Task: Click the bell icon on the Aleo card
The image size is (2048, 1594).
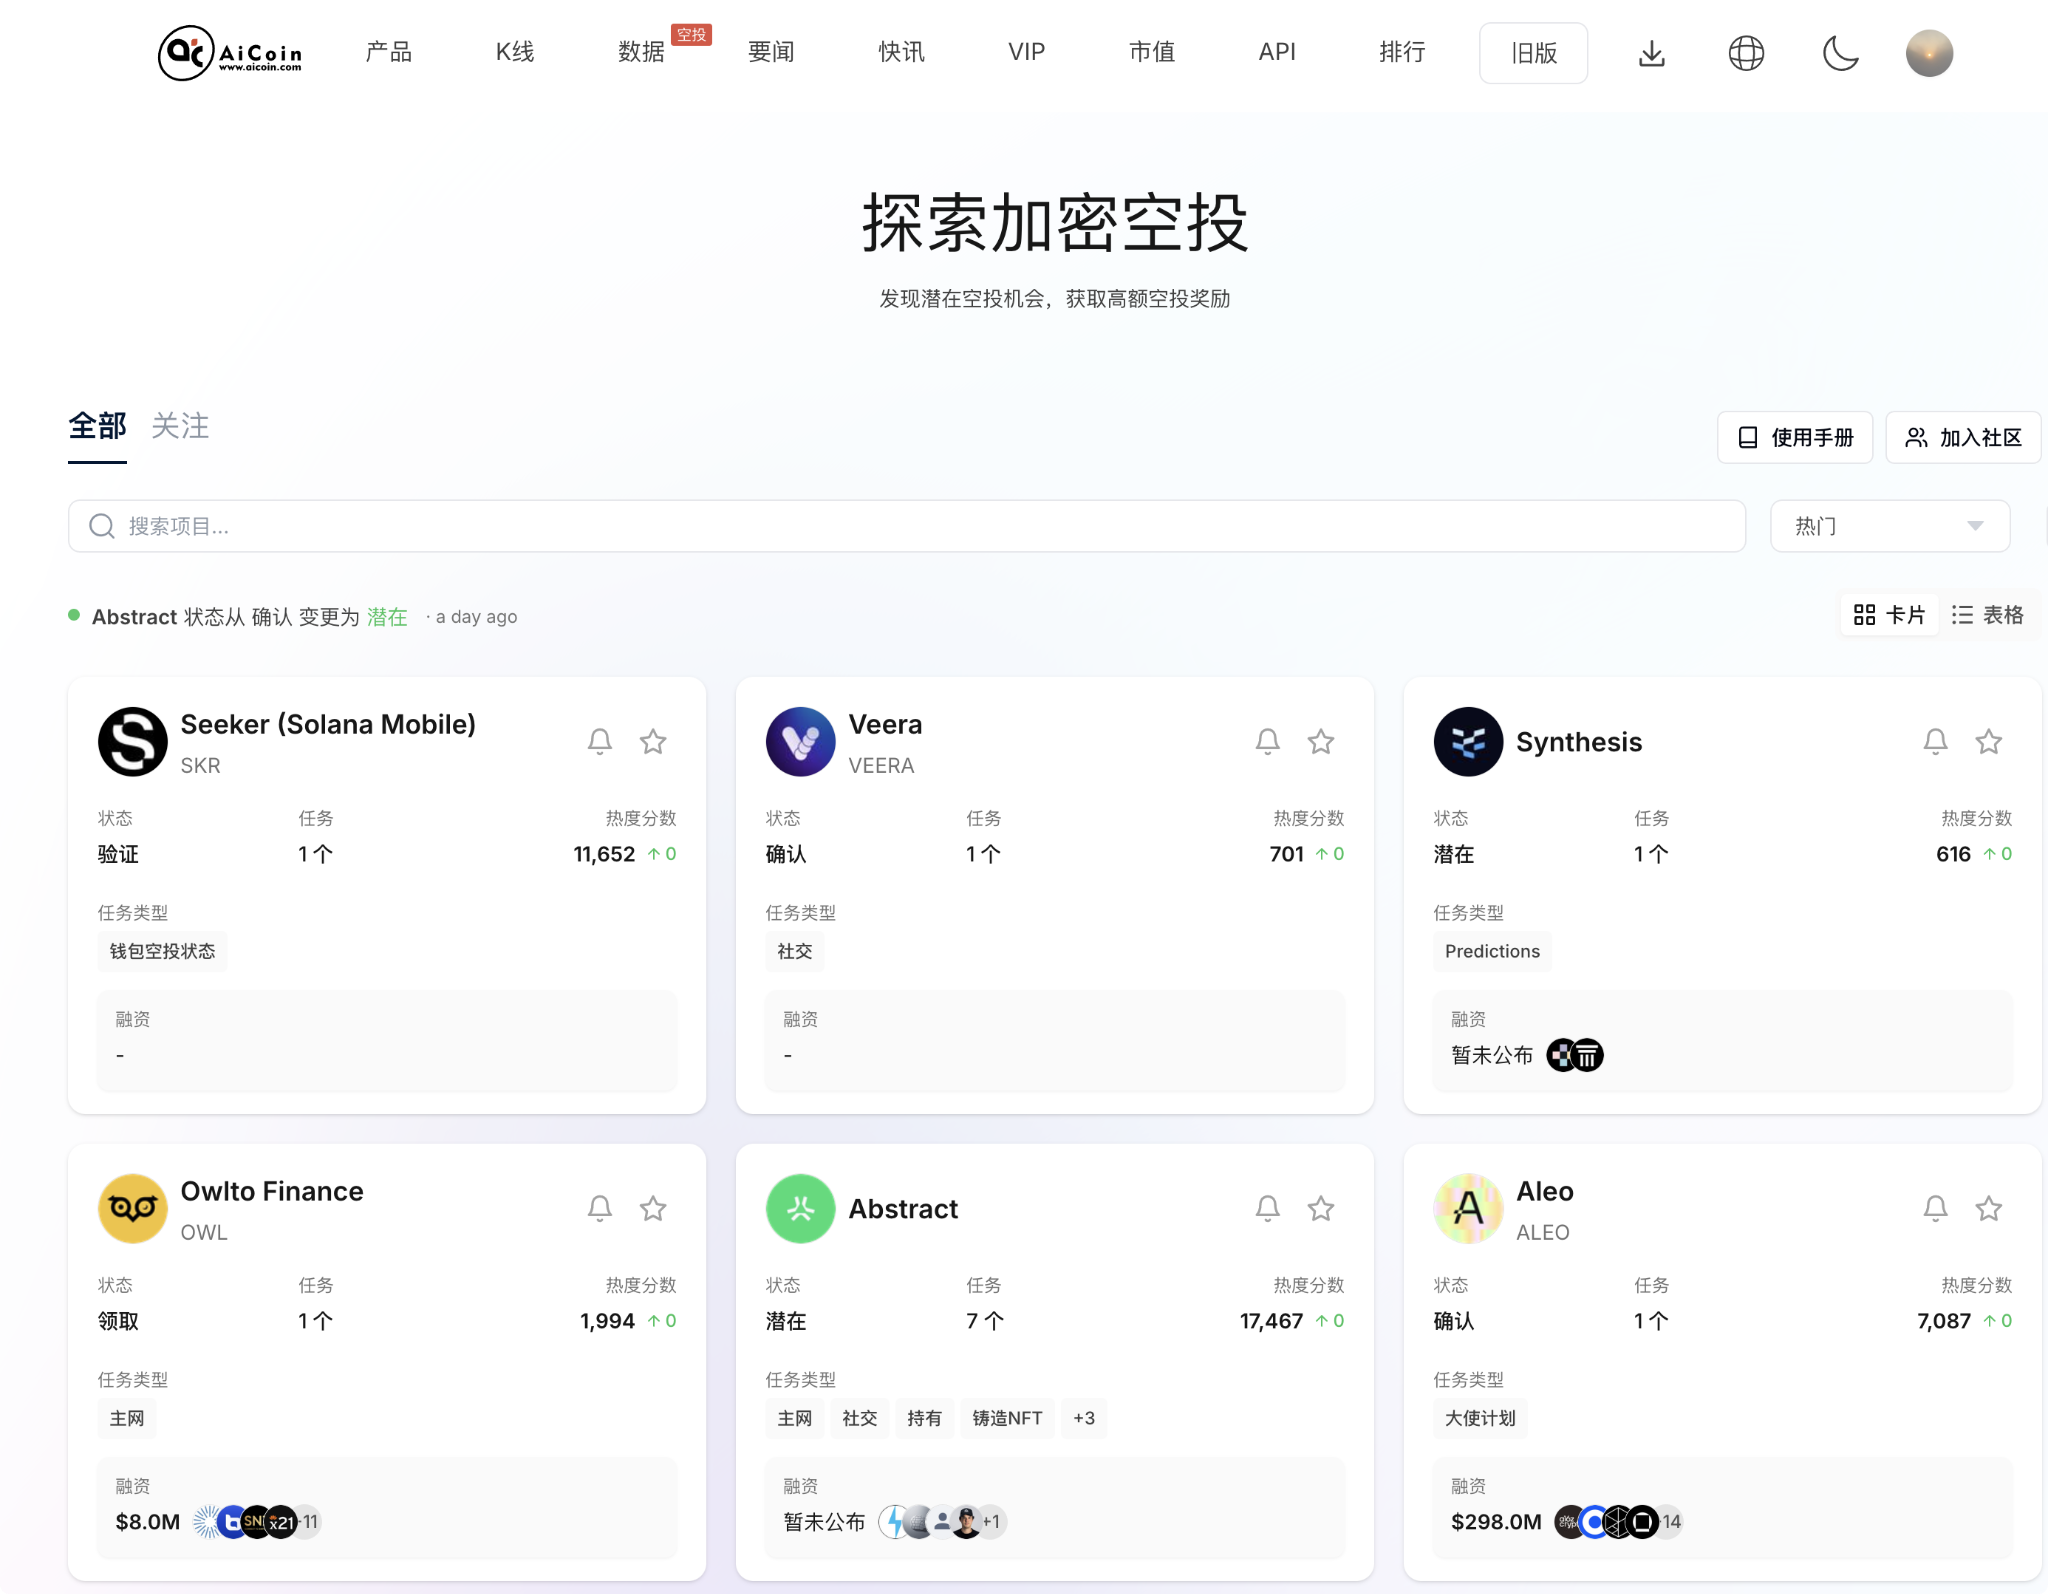Action: [x=1935, y=1208]
